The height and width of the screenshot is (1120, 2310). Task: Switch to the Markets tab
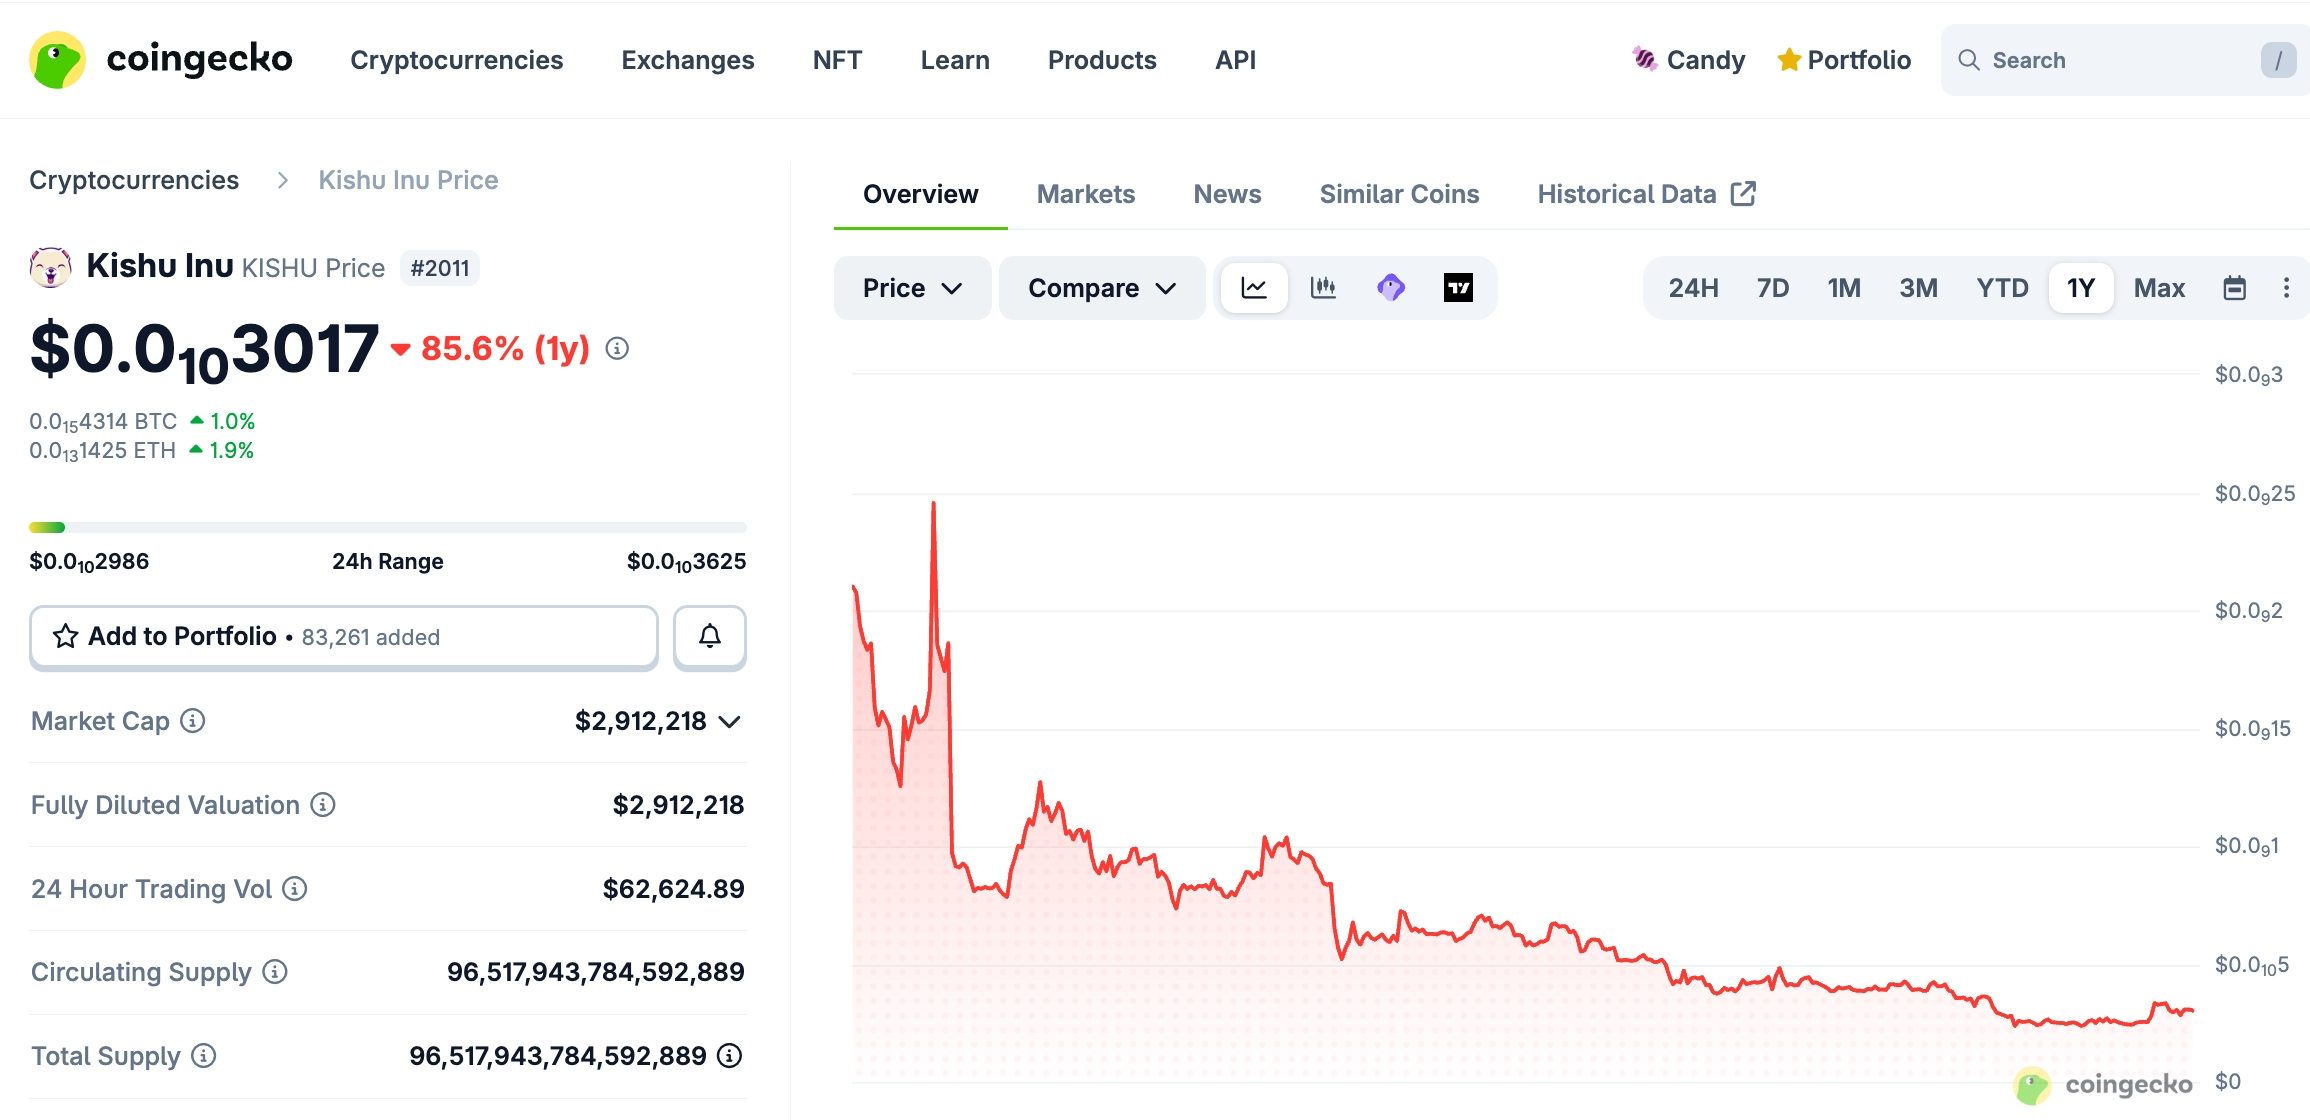[x=1085, y=194]
